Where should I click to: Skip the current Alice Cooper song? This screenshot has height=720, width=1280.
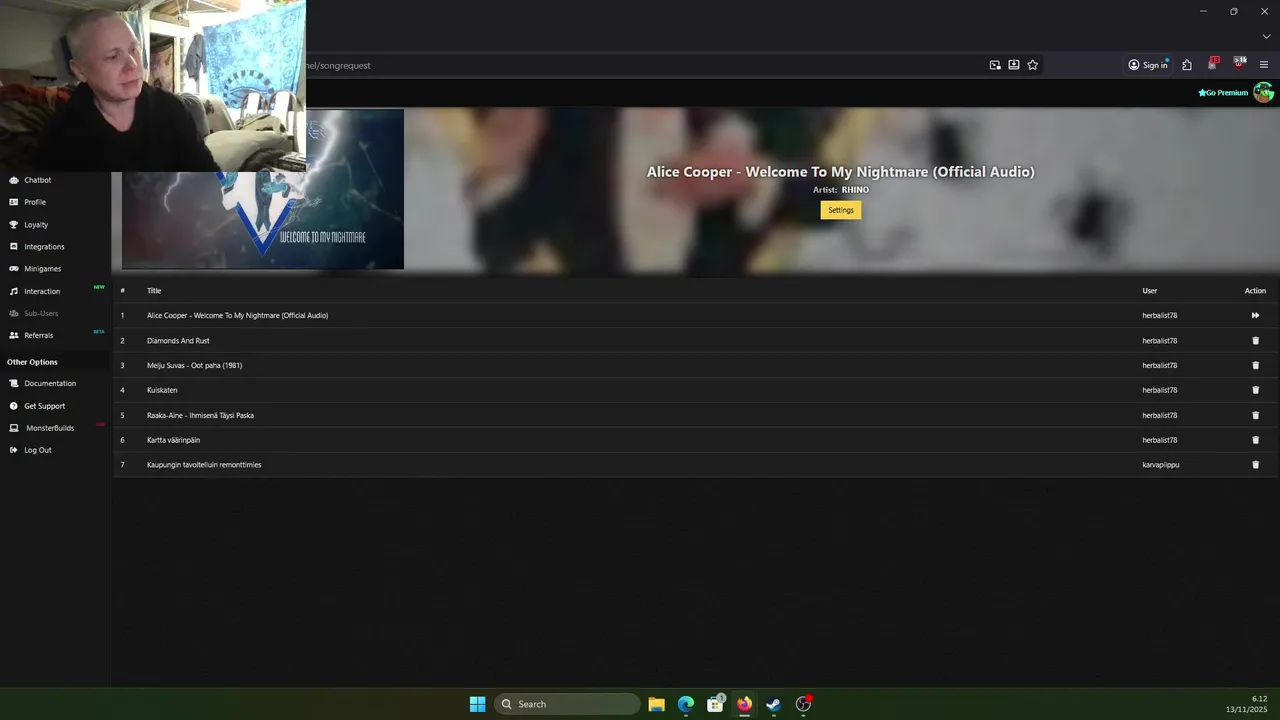(x=1255, y=316)
